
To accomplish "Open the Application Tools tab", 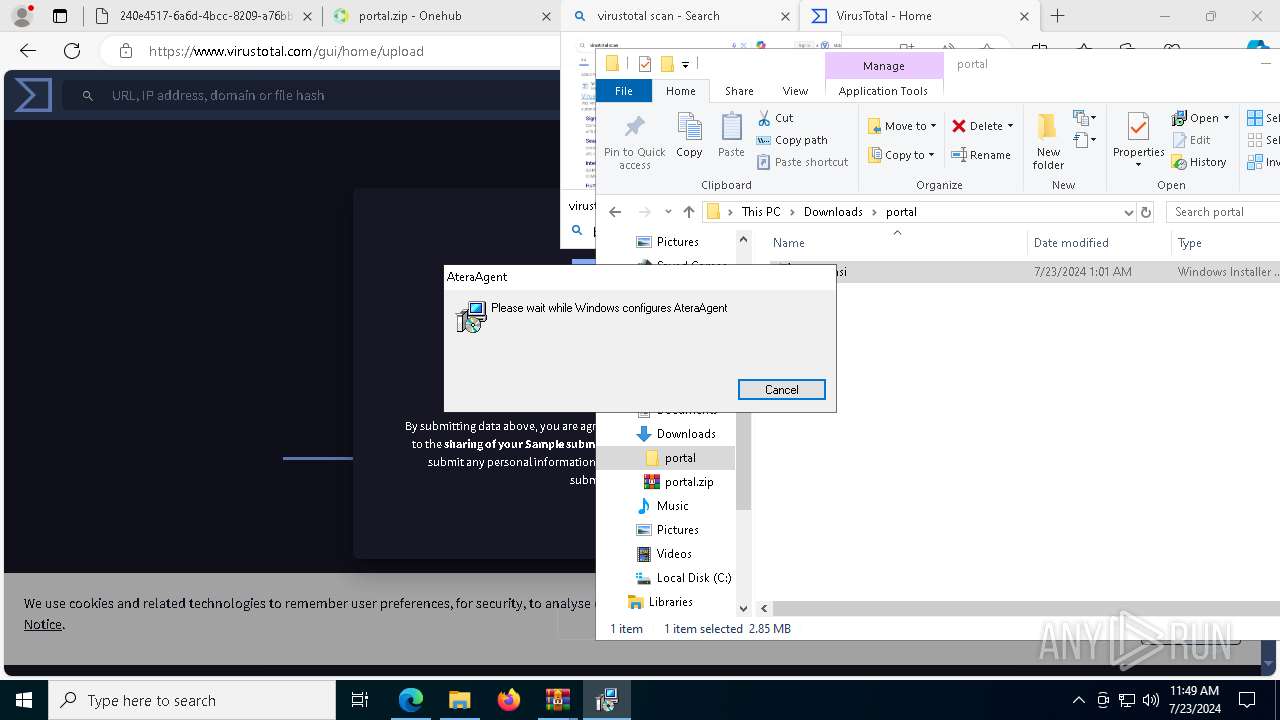I will click(x=883, y=91).
